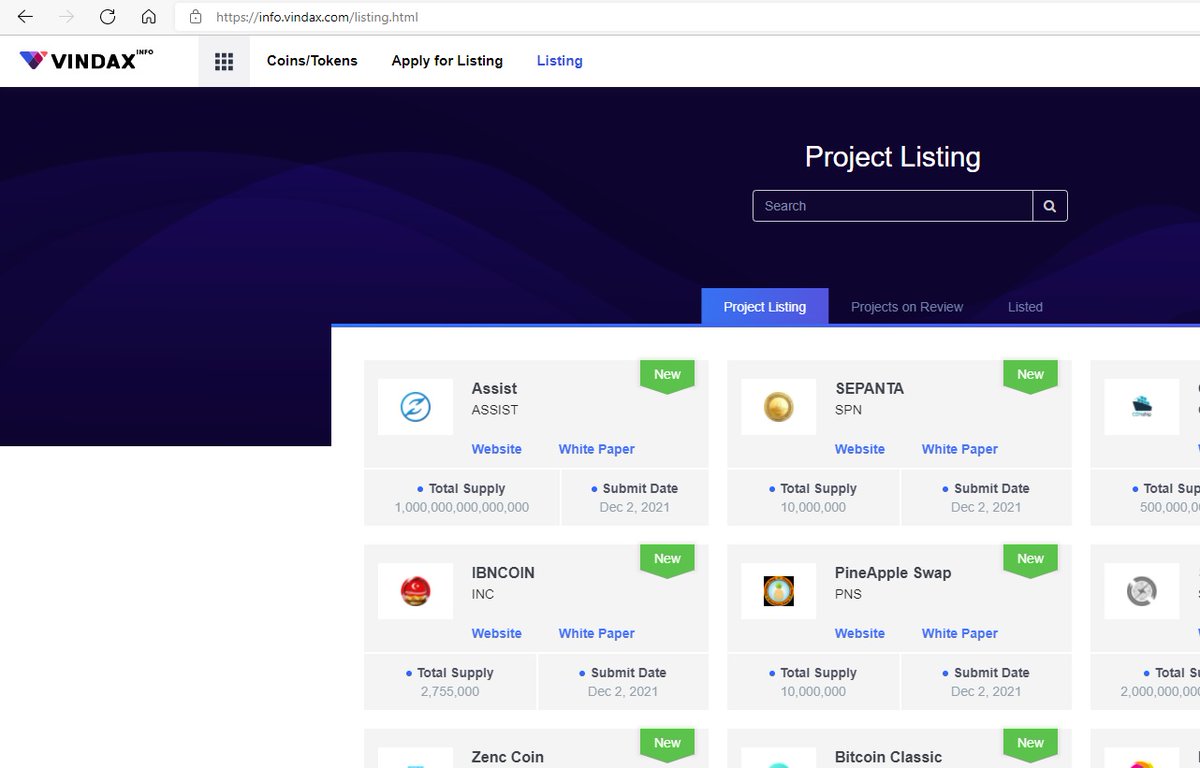Click the magnifier search button
Viewport: 1200px width, 768px height.
tap(1050, 206)
